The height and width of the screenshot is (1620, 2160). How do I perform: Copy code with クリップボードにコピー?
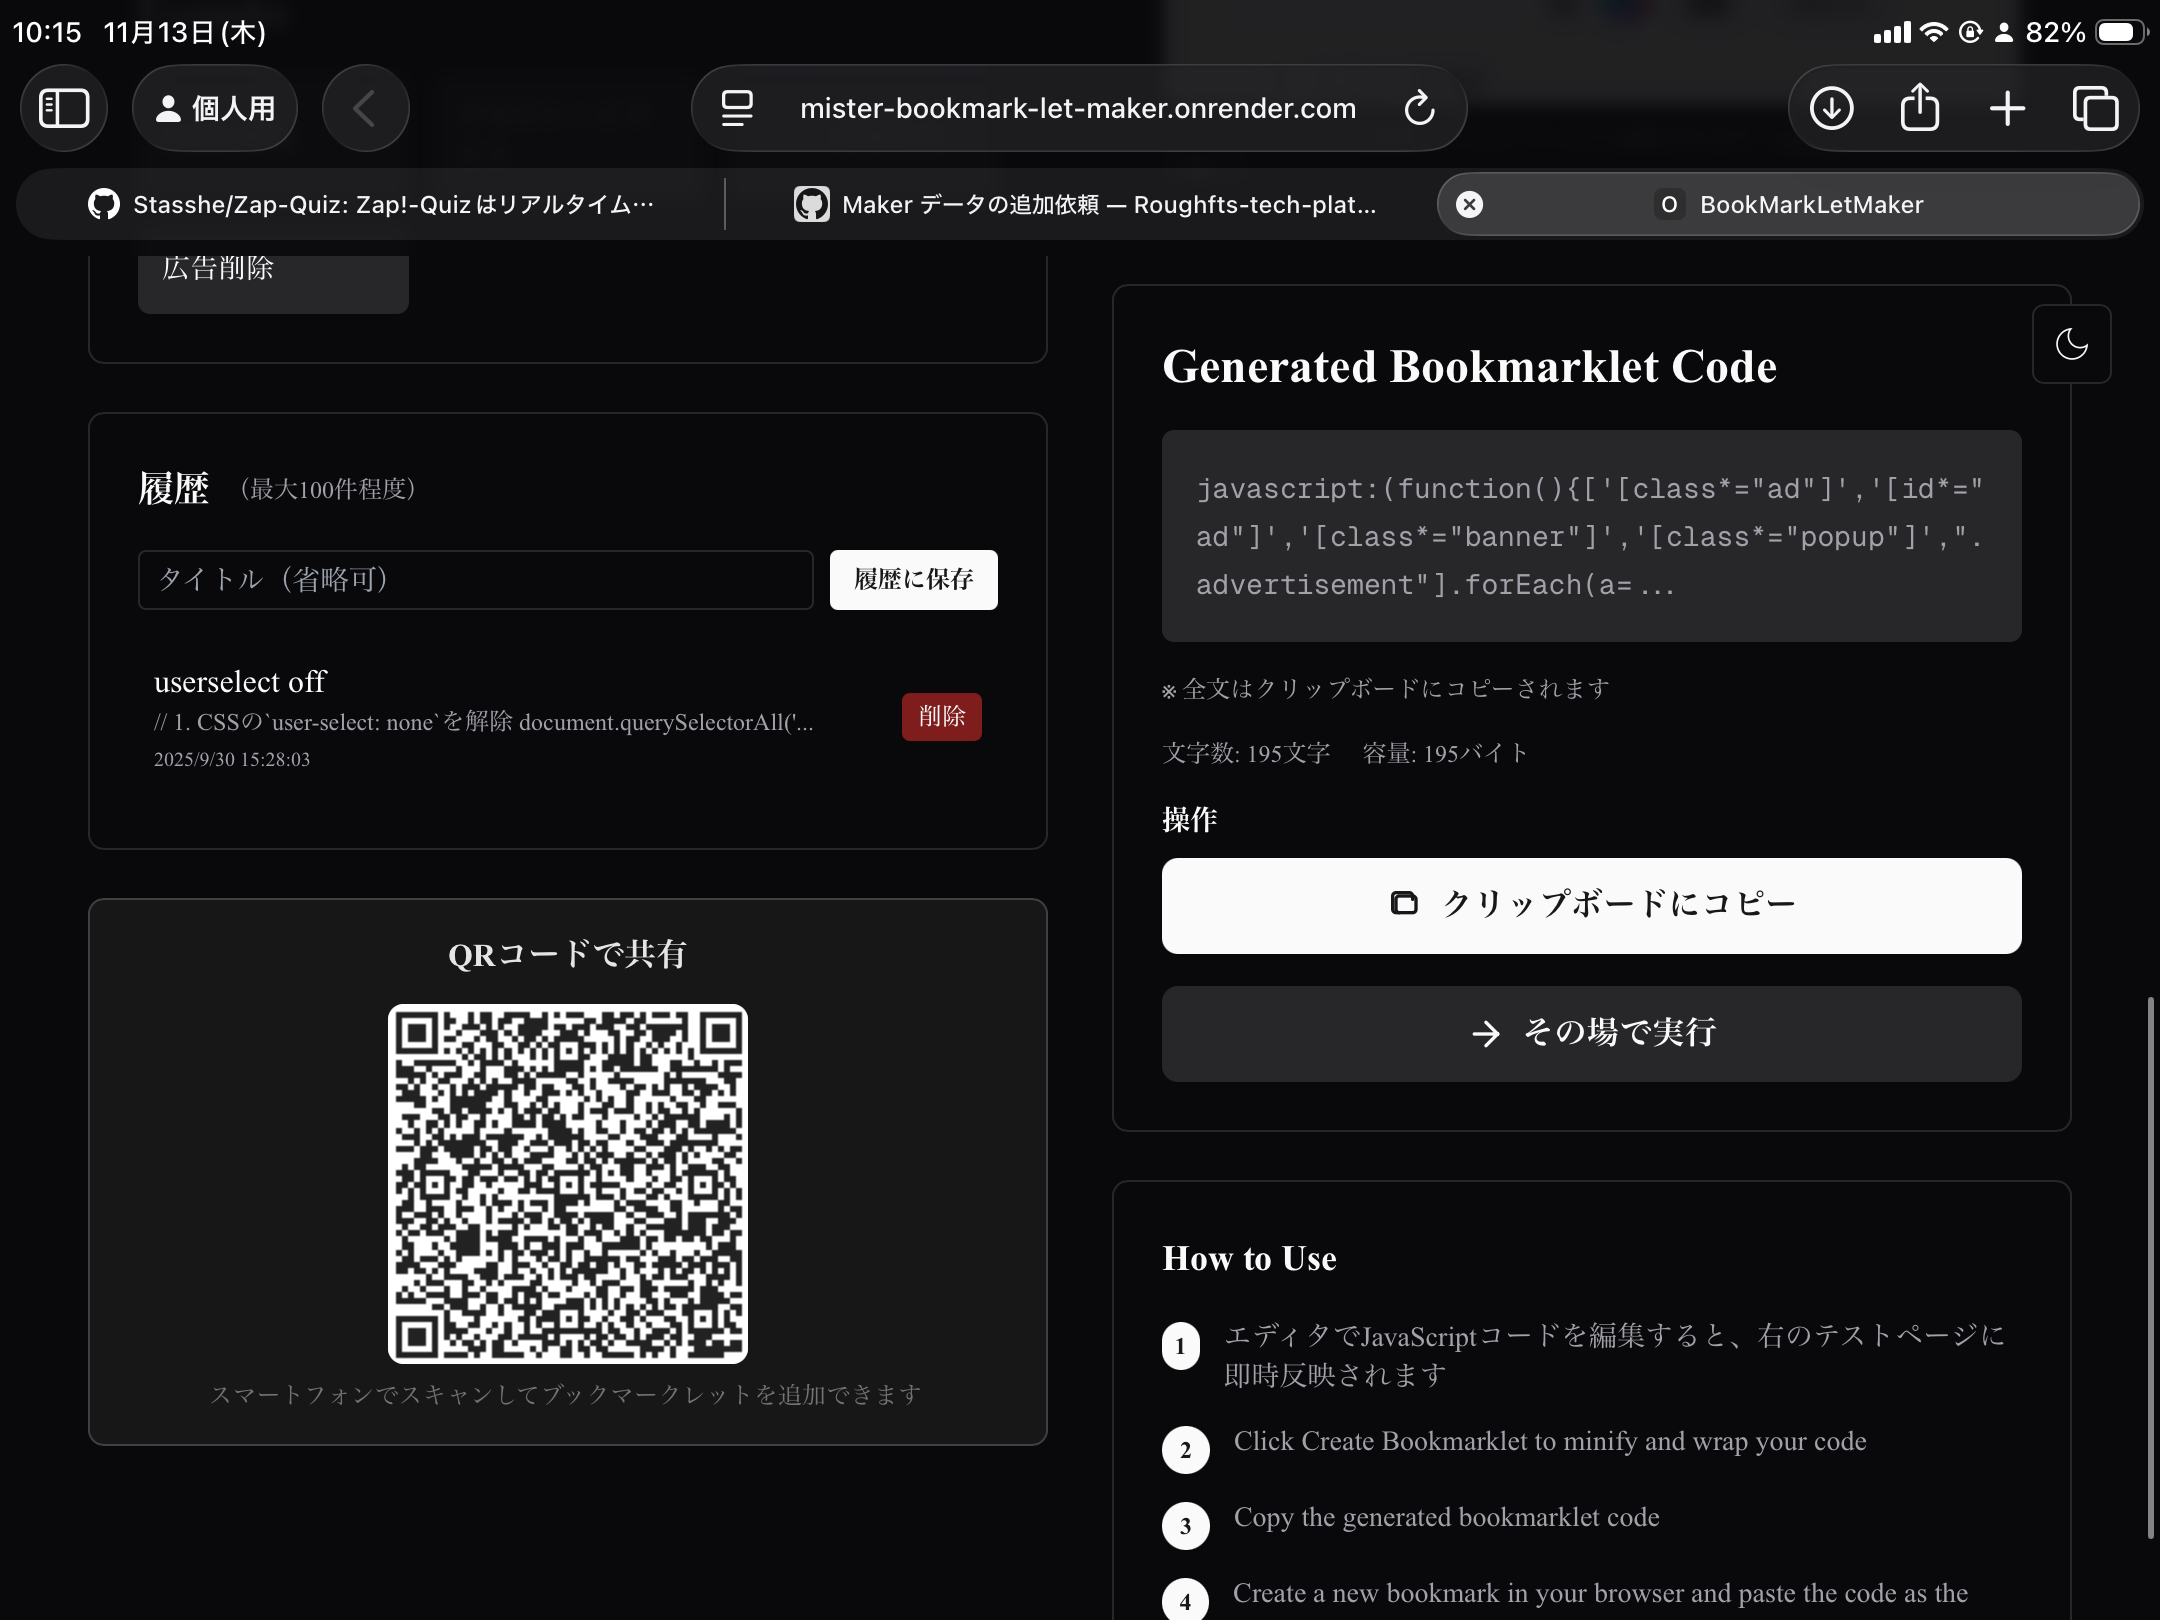coord(1590,905)
